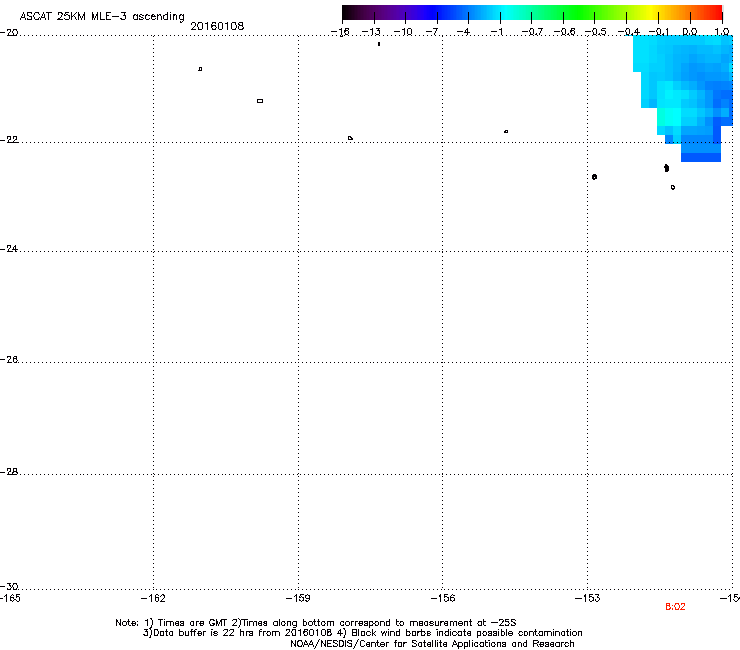The height and width of the screenshot is (650, 740).
Task: Click longitude axis label -159
Action: coord(298,599)
